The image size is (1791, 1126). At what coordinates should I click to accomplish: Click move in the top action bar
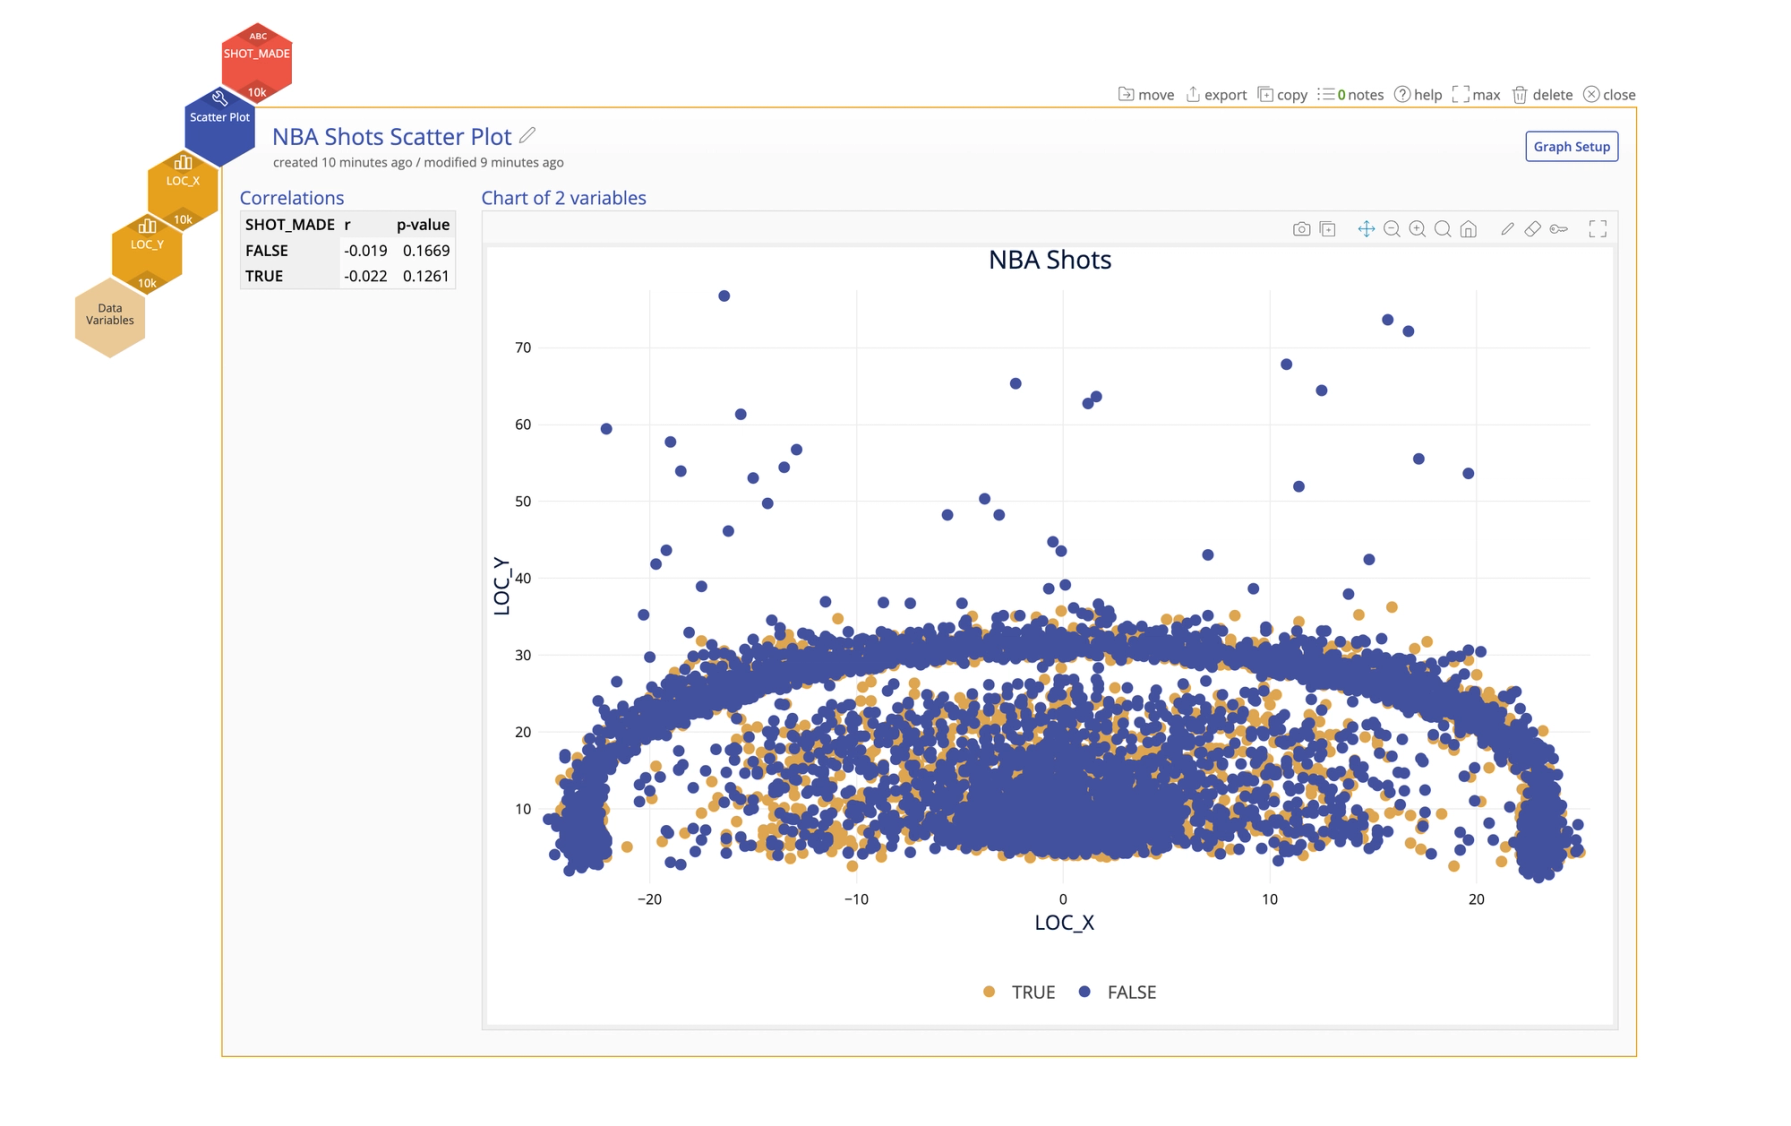1146,95
